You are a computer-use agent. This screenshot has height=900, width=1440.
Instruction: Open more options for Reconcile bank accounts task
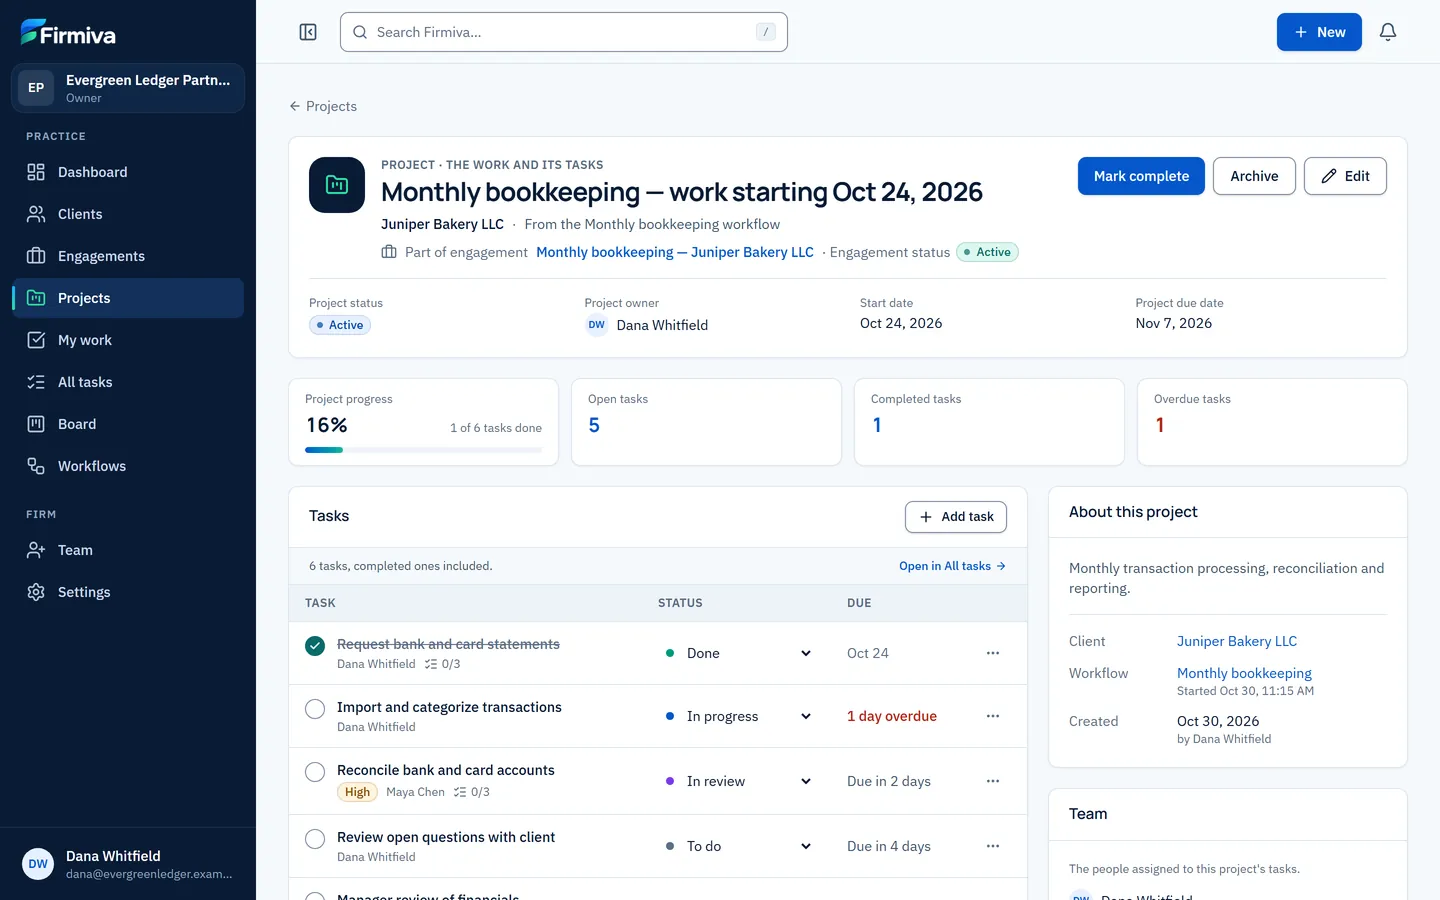pyautogui.click(x=993, y=781)
